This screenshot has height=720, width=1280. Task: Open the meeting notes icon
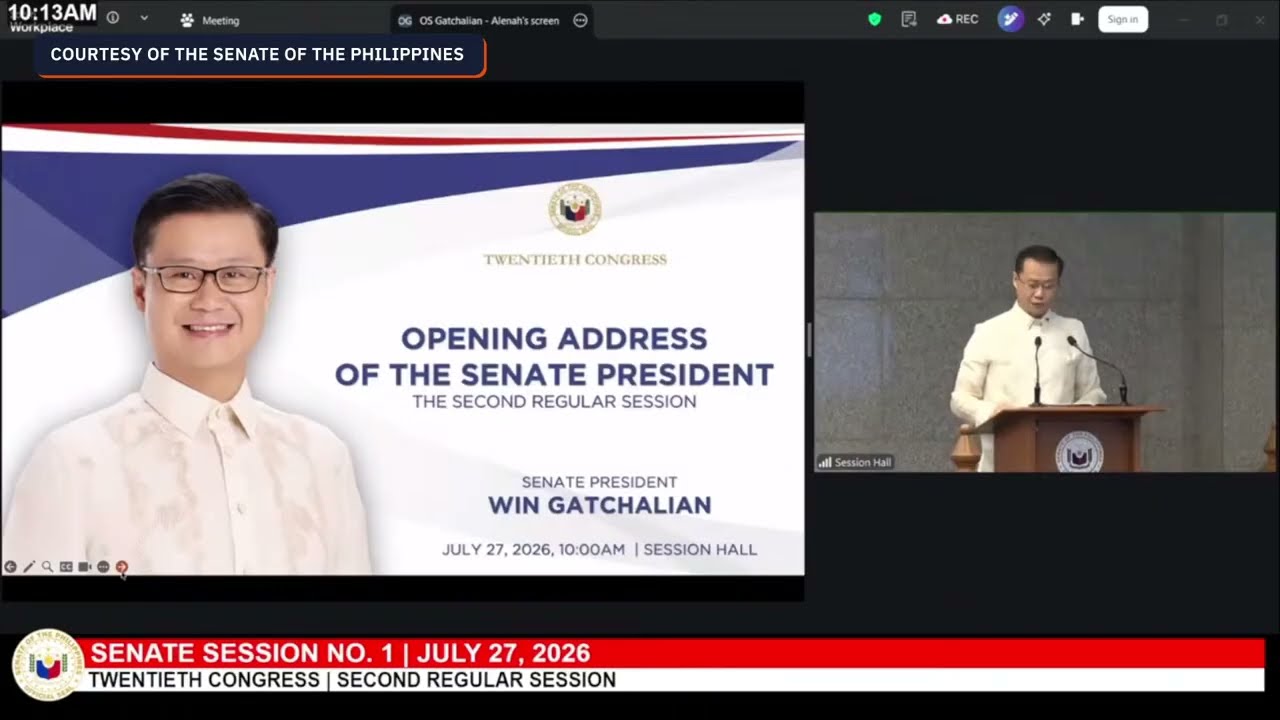pos(909,19)
